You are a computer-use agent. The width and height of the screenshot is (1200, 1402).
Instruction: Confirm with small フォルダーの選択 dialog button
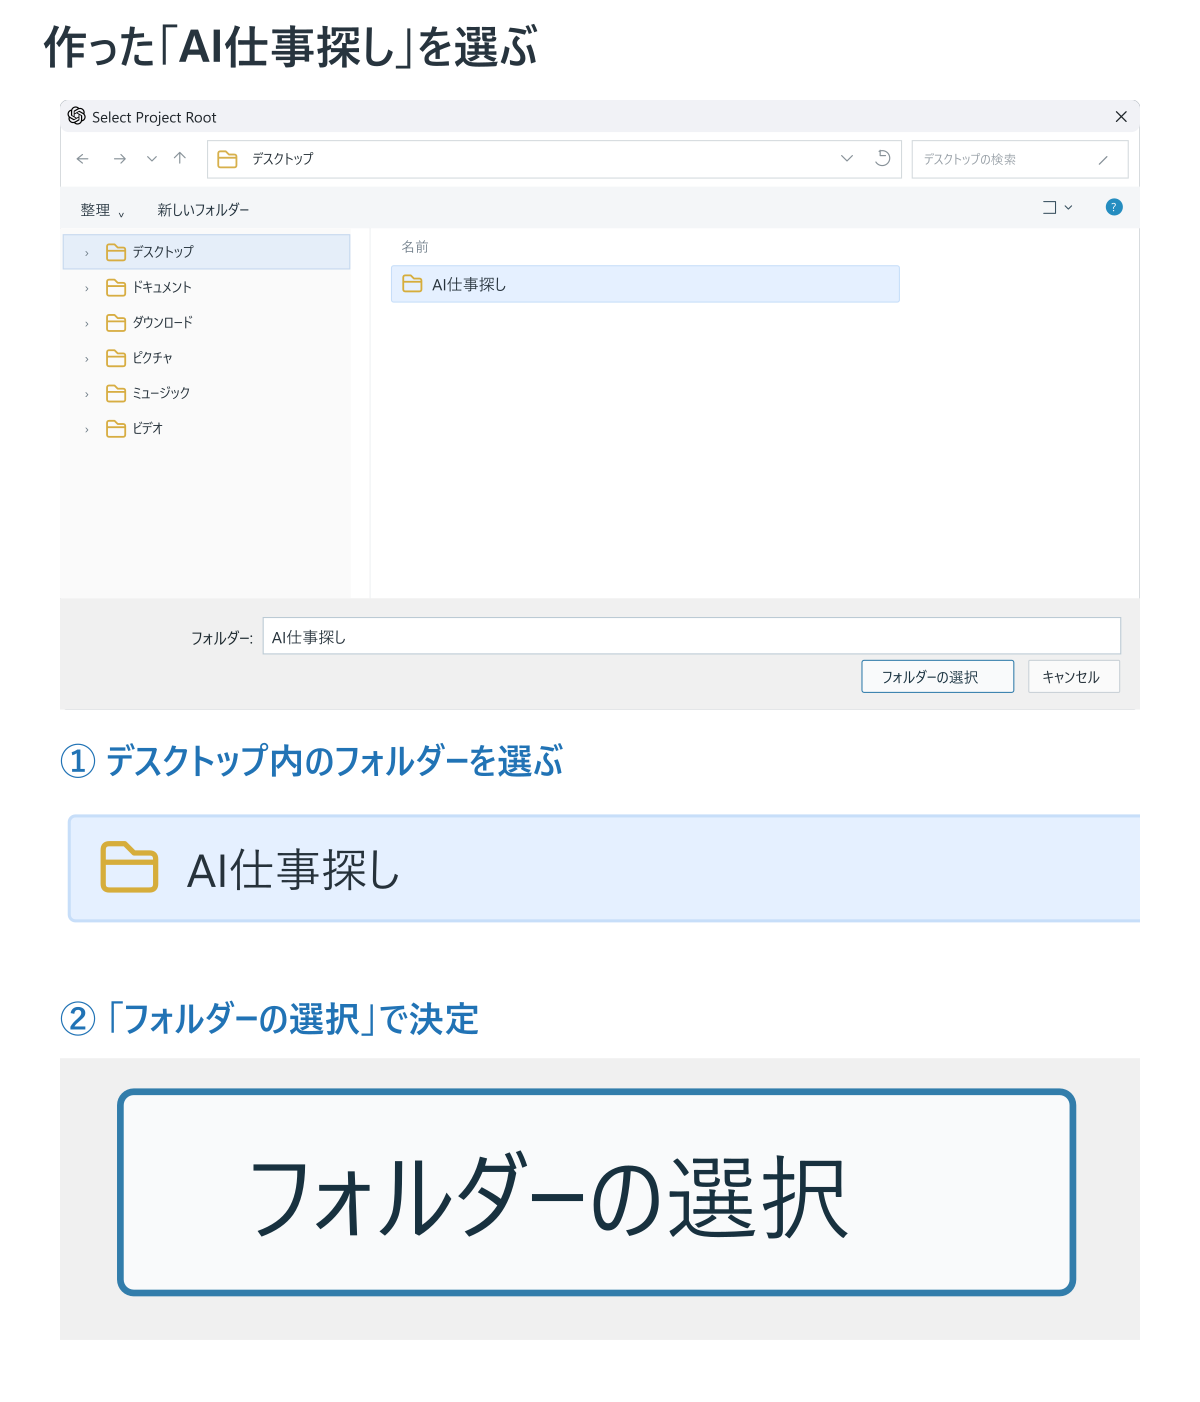pyautogui.click(x=937, y=676)
